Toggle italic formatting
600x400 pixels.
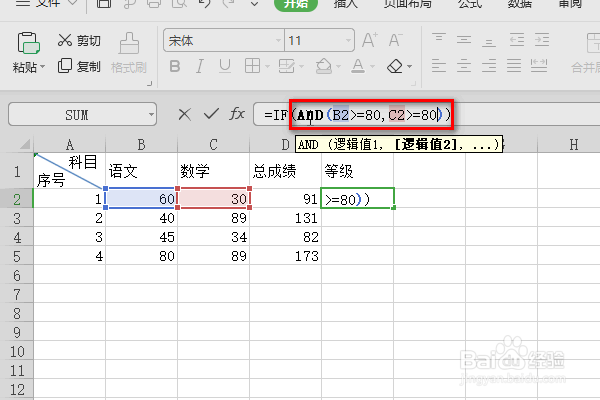[199, 67]
